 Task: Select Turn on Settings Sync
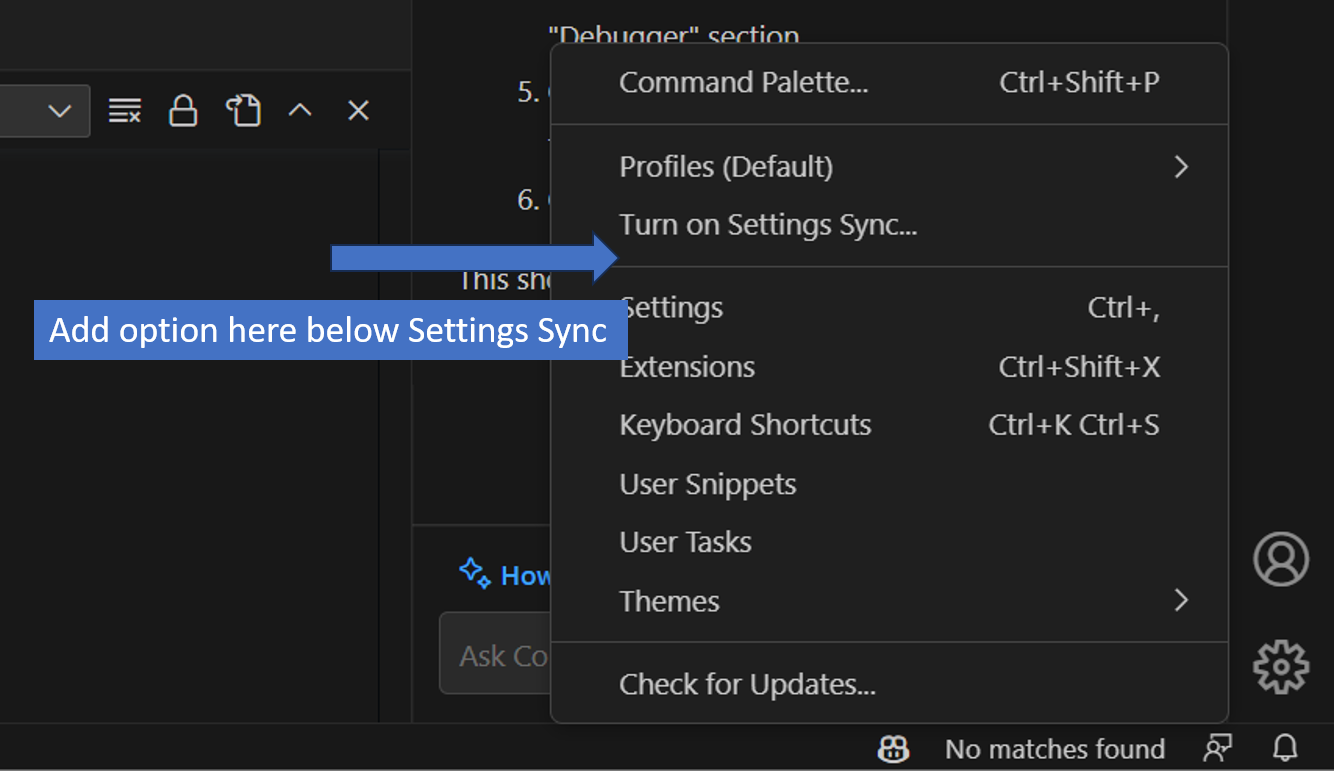(x=889, y=225)
